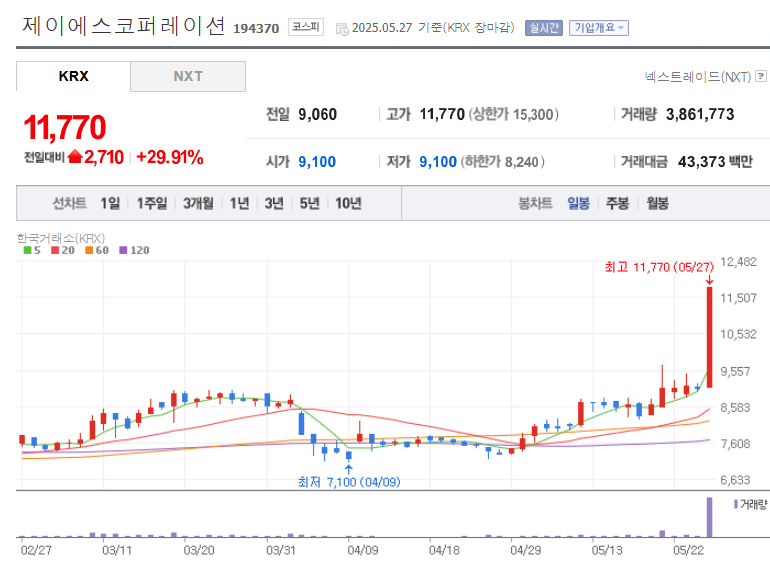Switch candlestick chart to 월봉
This screenshot has width=770, height=579.
657,203
